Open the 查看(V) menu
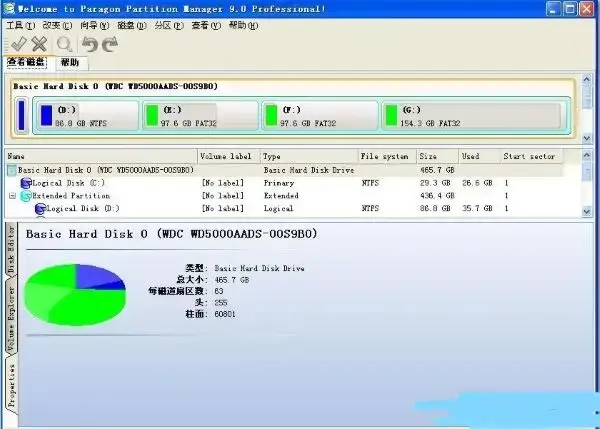This screenshot has height=429, width=600. pos(206,26)
